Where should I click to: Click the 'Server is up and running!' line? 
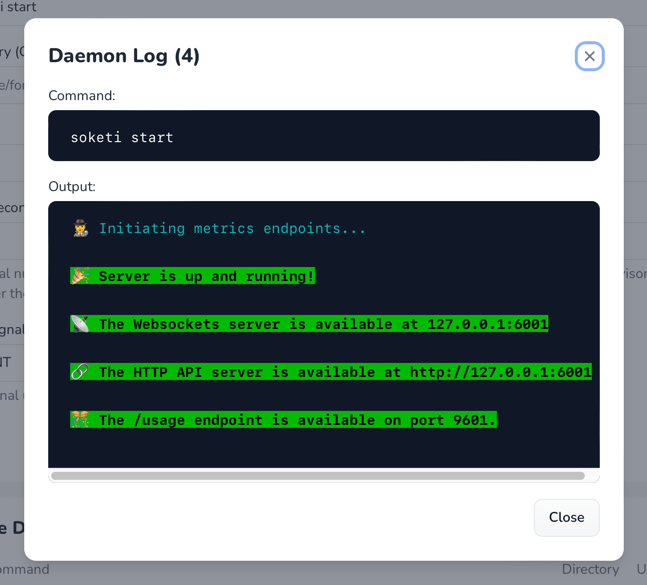[206, 276]
